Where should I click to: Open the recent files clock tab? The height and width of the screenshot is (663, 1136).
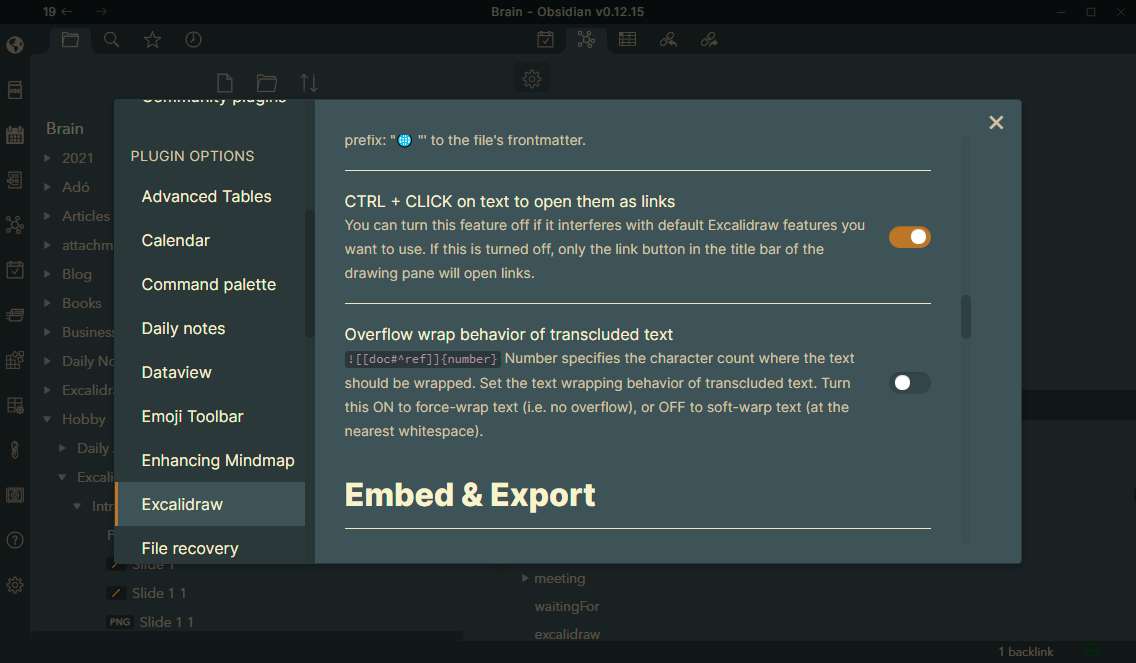pos(193,40)
